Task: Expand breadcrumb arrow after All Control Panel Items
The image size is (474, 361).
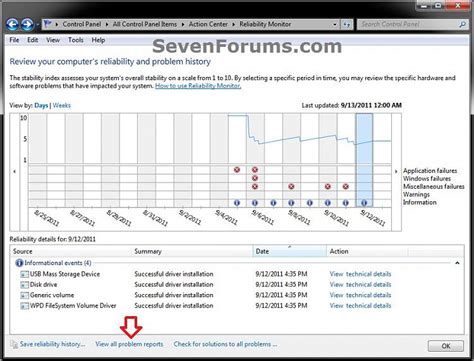Action: pos(183,24)
